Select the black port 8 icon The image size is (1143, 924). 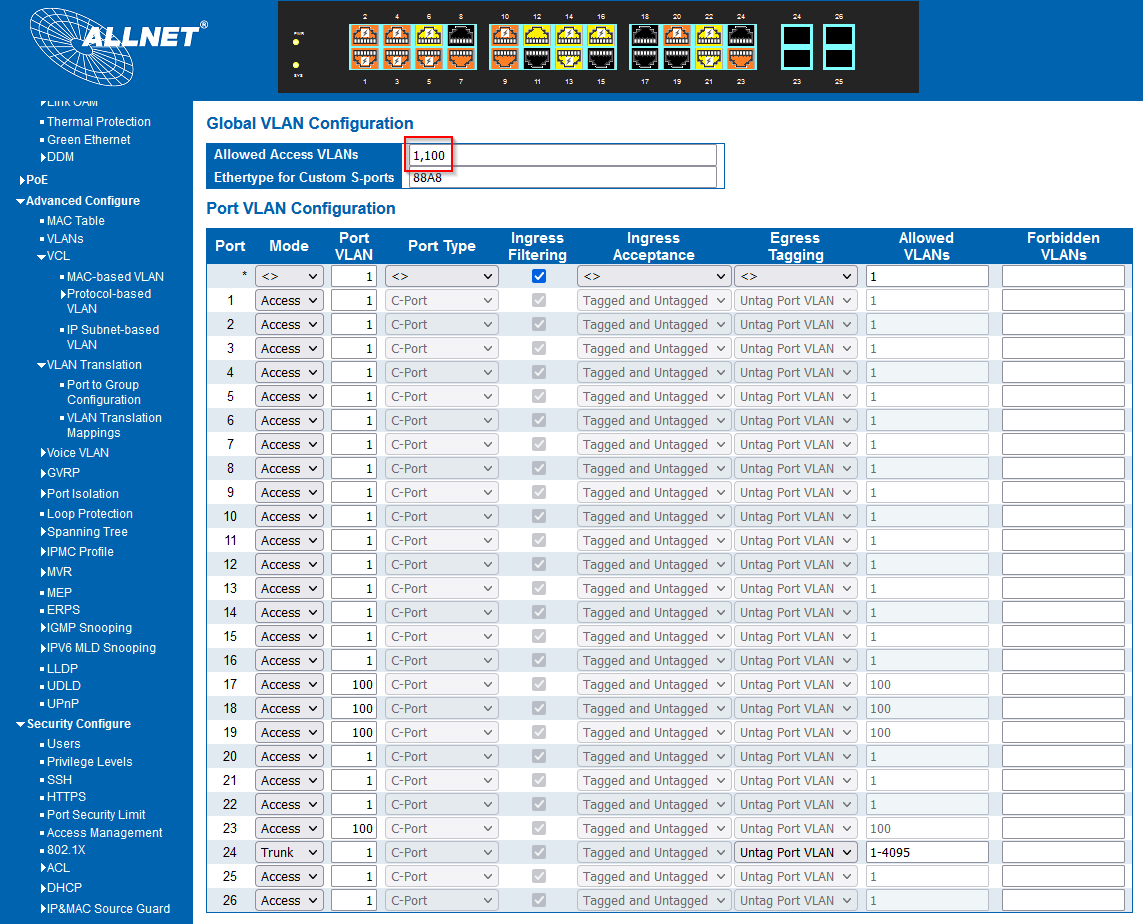461,36
